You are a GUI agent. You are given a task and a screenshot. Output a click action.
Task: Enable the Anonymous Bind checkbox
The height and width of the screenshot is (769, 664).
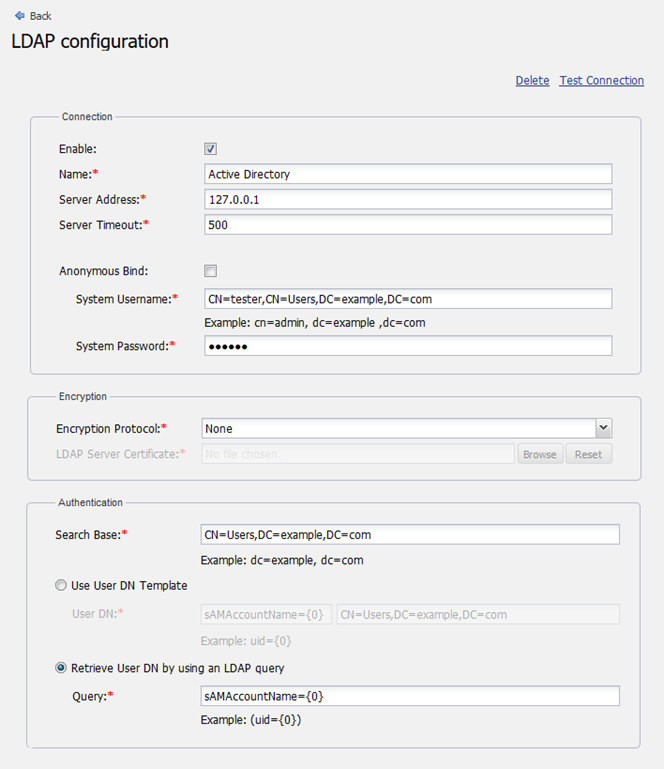coord(211,271)
